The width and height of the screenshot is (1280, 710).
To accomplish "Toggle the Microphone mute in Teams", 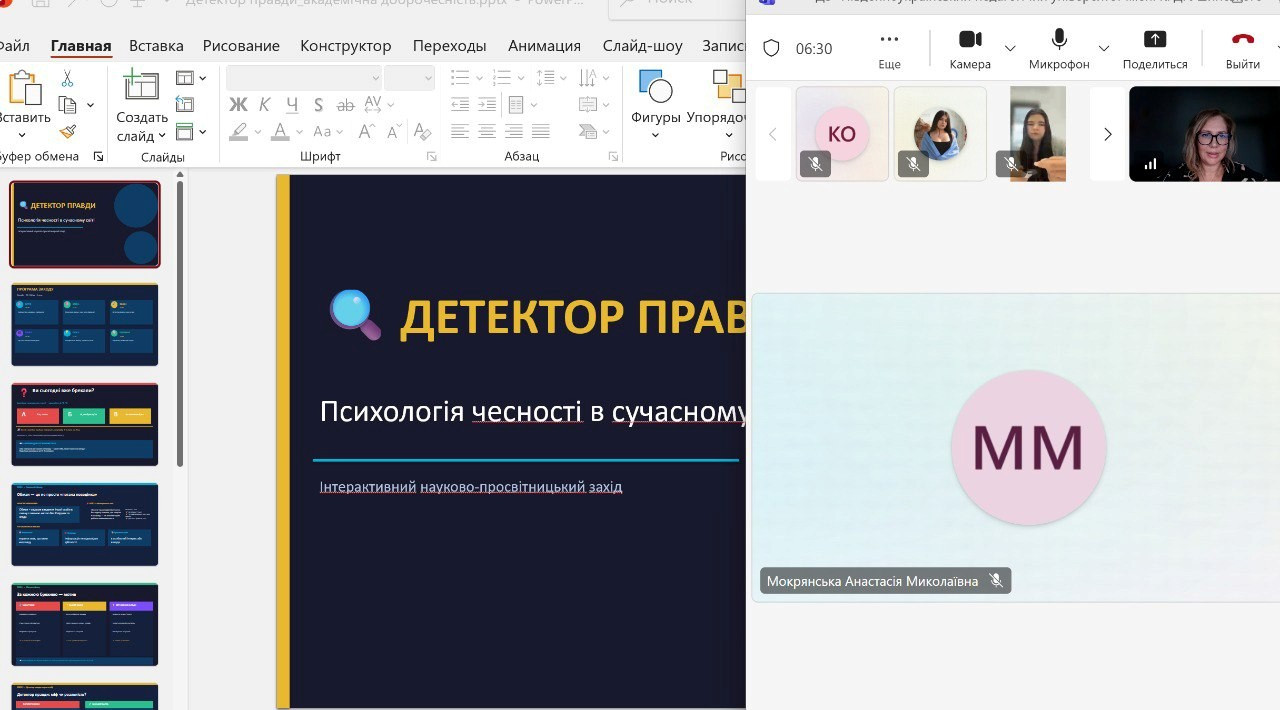I will pyautogui.click(x=1059, y=40).
